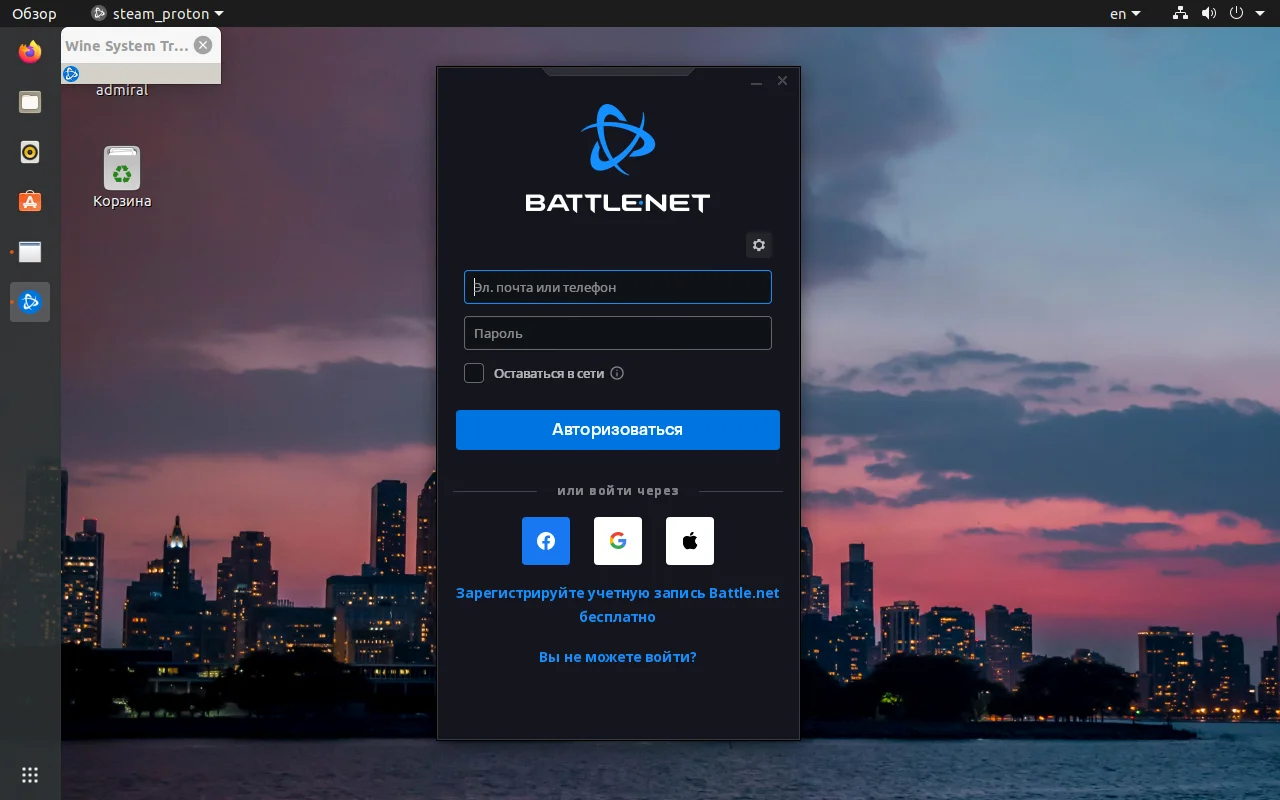Open the keyboard layout 'en' dropdown
1280x800 pixels.
coord(1124,13)
